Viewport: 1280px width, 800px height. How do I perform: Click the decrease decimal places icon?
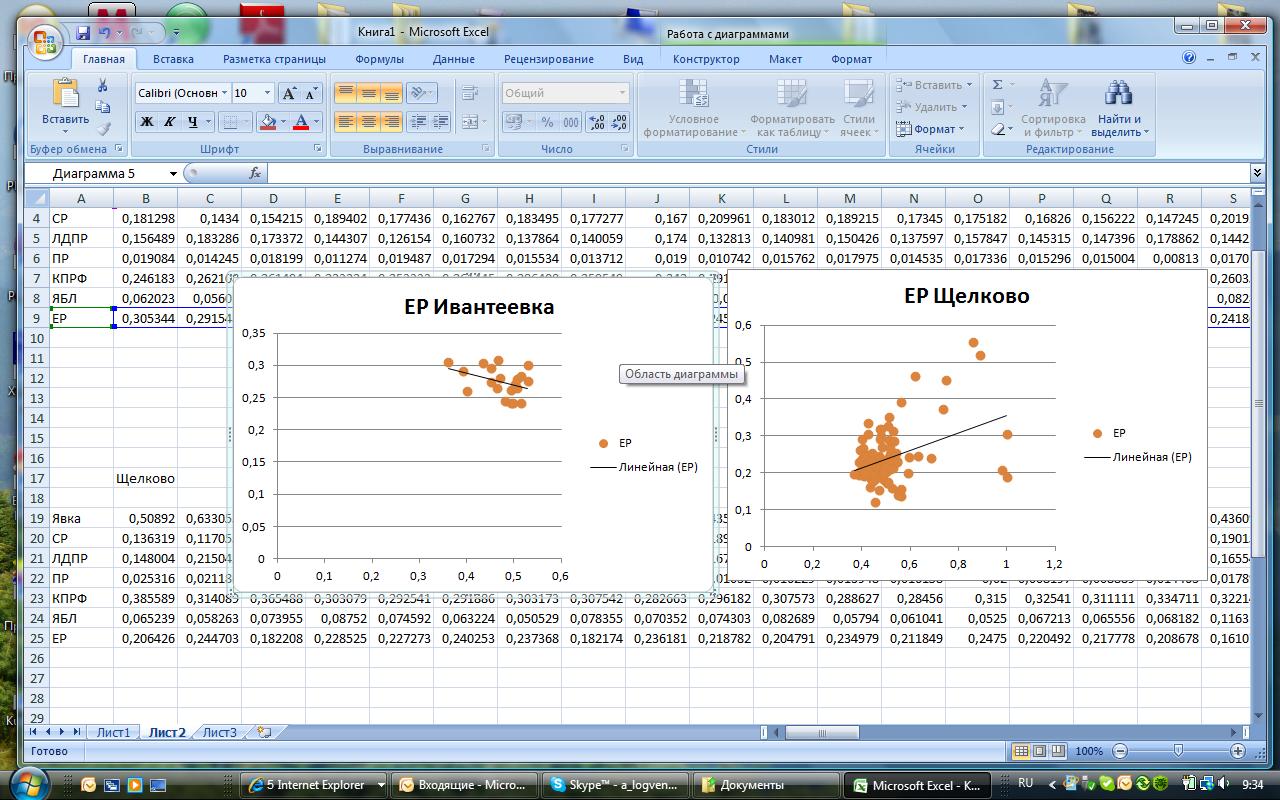(x=619, y=122)
